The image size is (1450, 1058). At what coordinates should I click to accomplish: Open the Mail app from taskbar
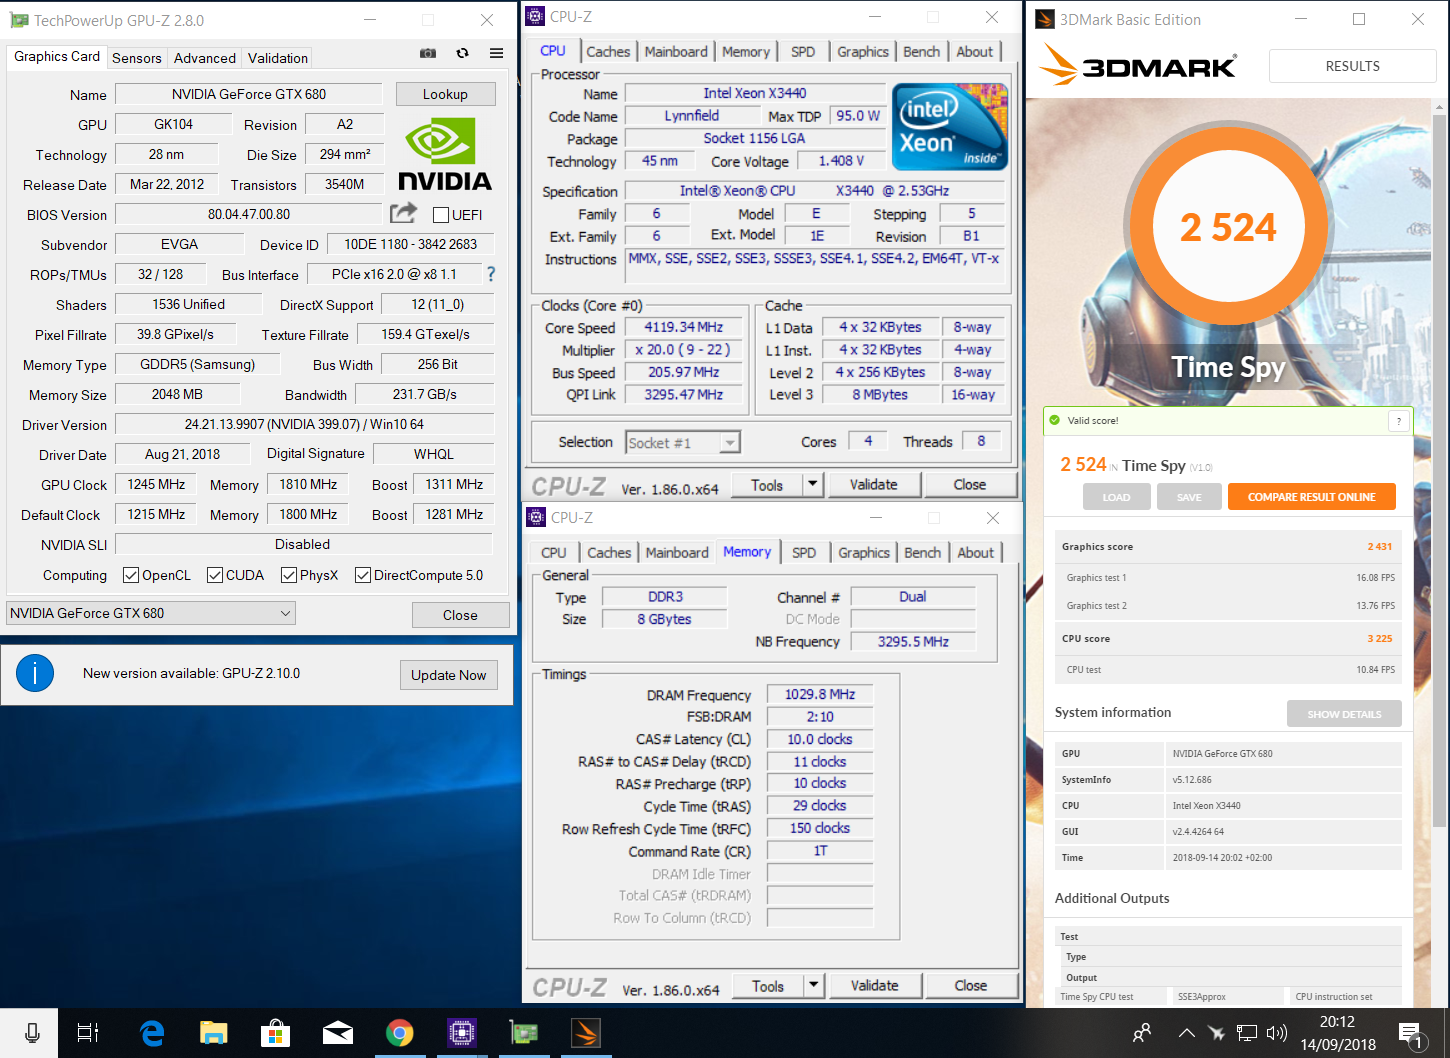click(338, 1033)
